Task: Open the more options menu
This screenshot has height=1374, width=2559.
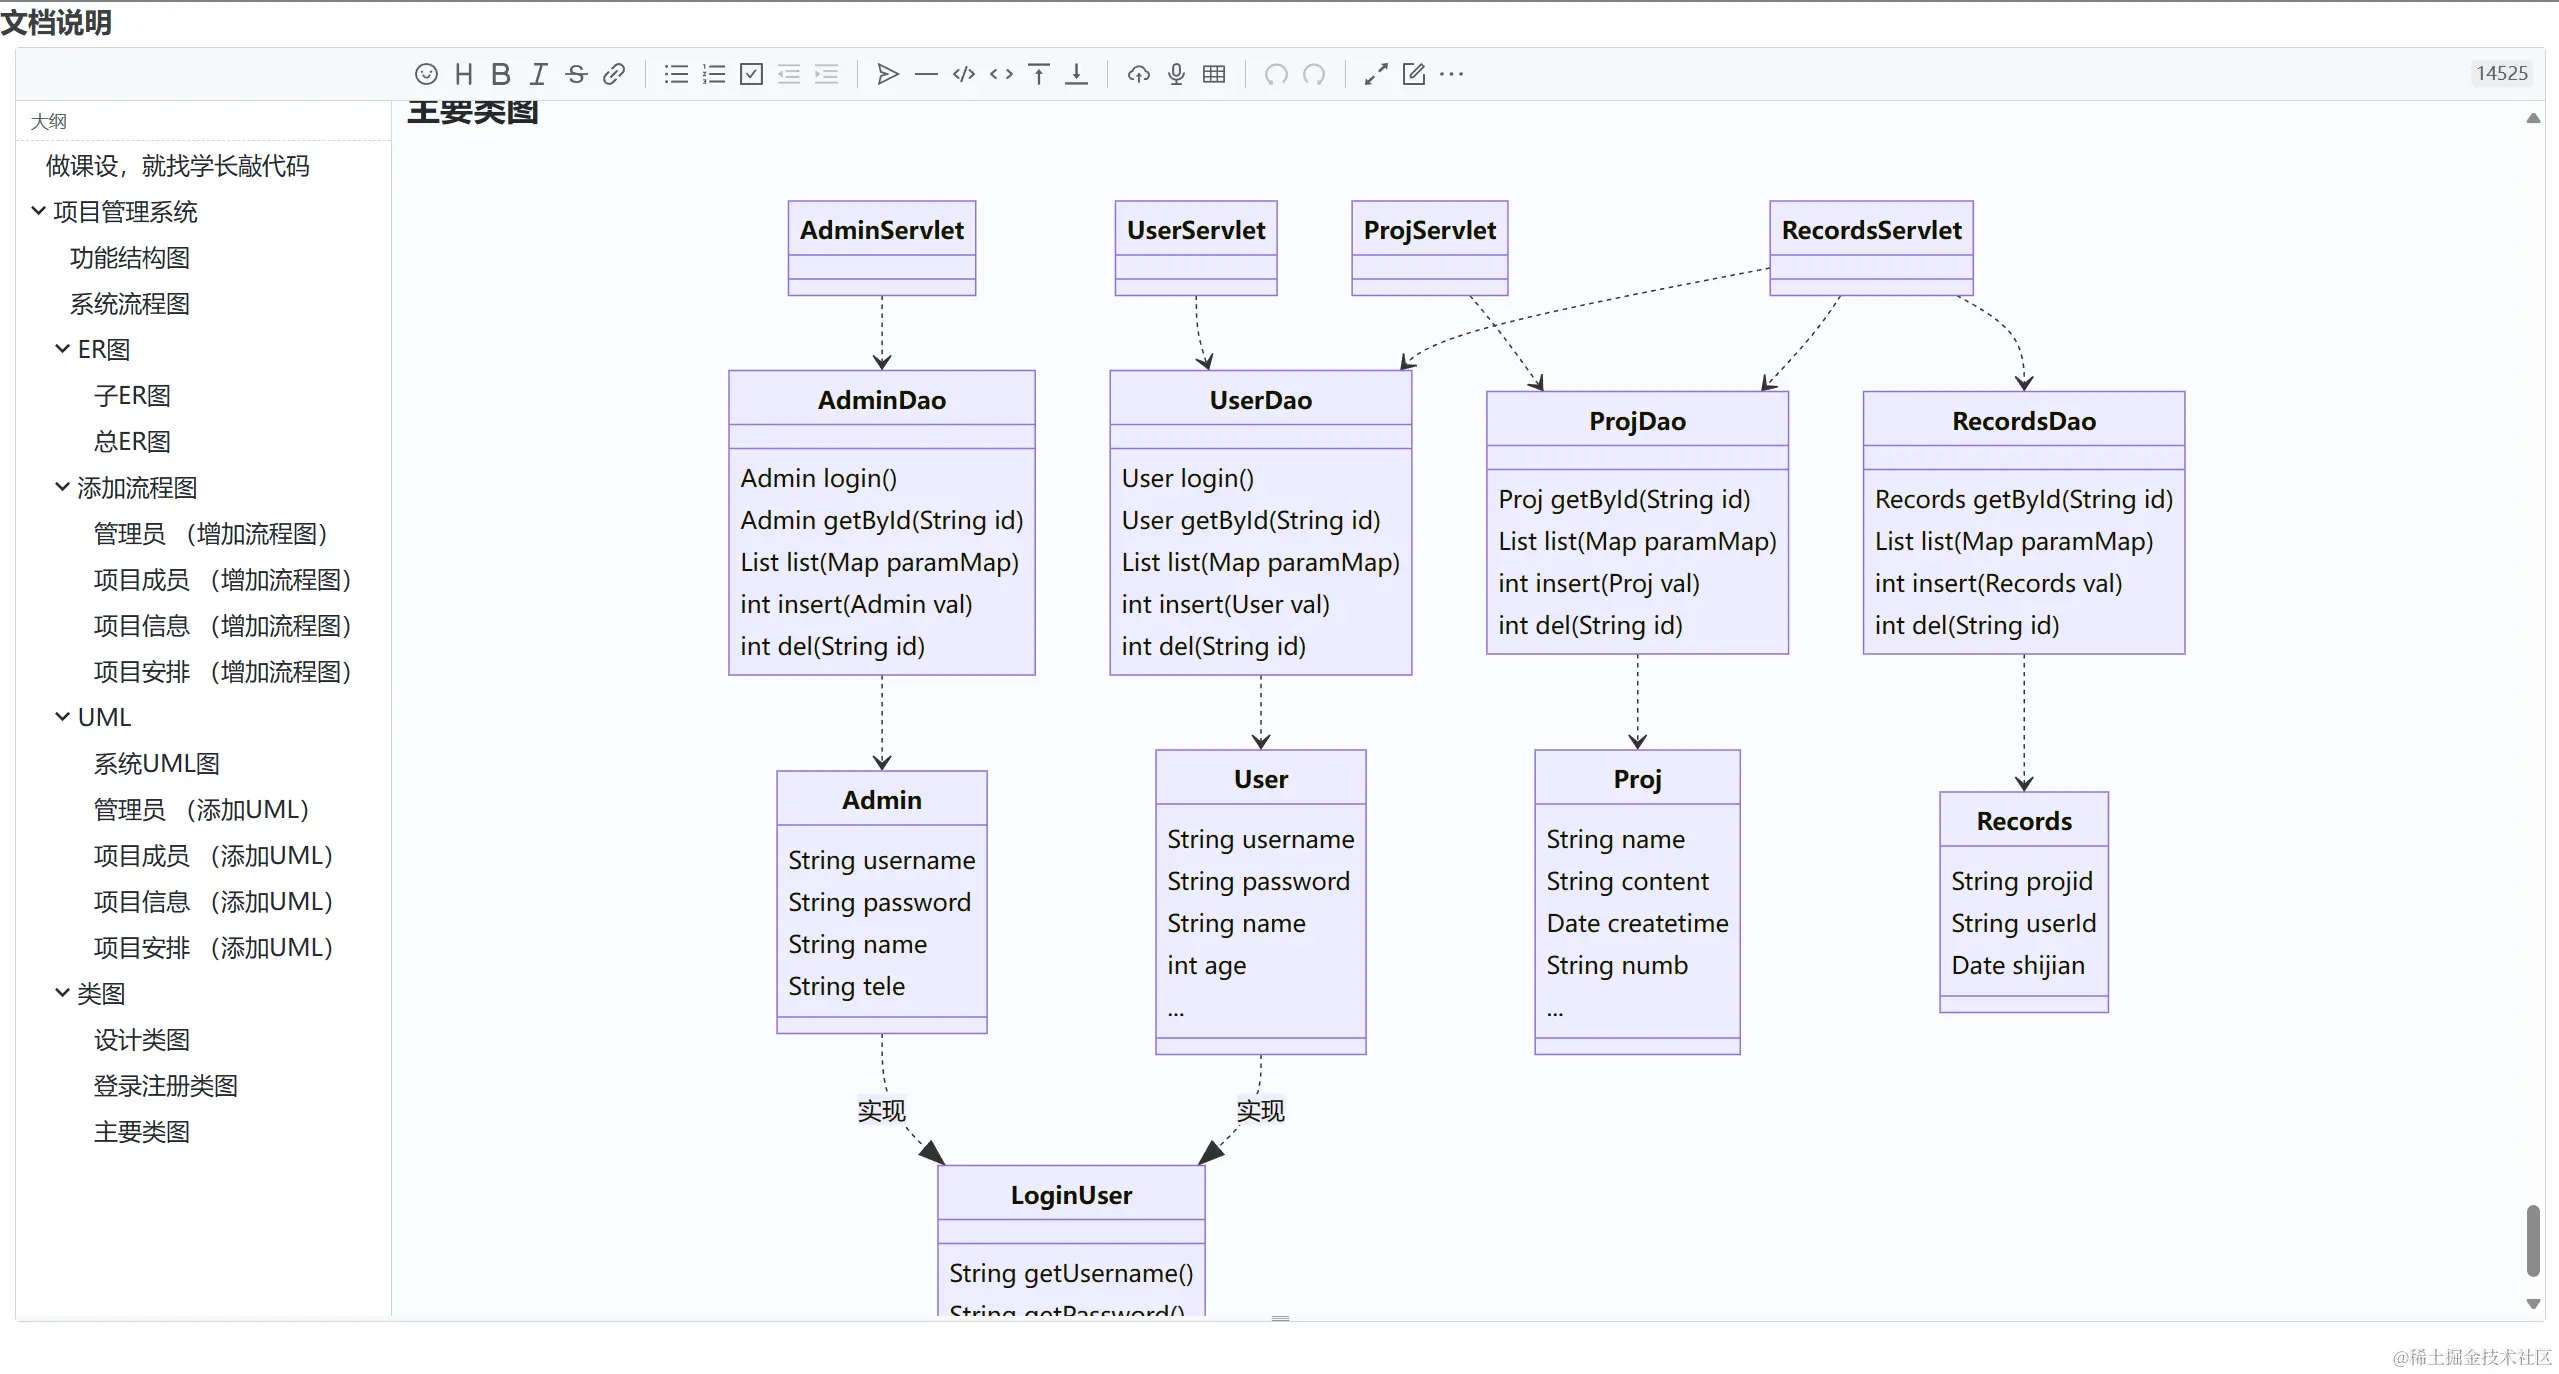Action: [x=1452, y=74]
